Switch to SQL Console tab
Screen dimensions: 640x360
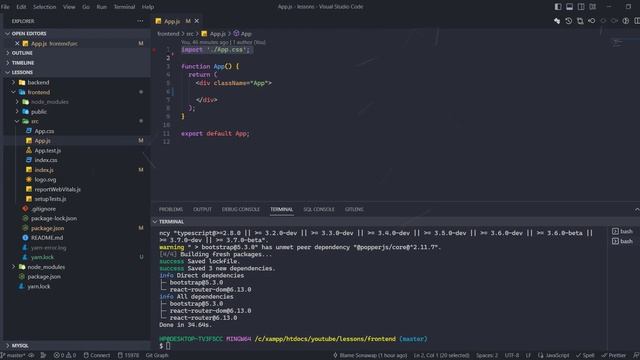tap(319, 209)
